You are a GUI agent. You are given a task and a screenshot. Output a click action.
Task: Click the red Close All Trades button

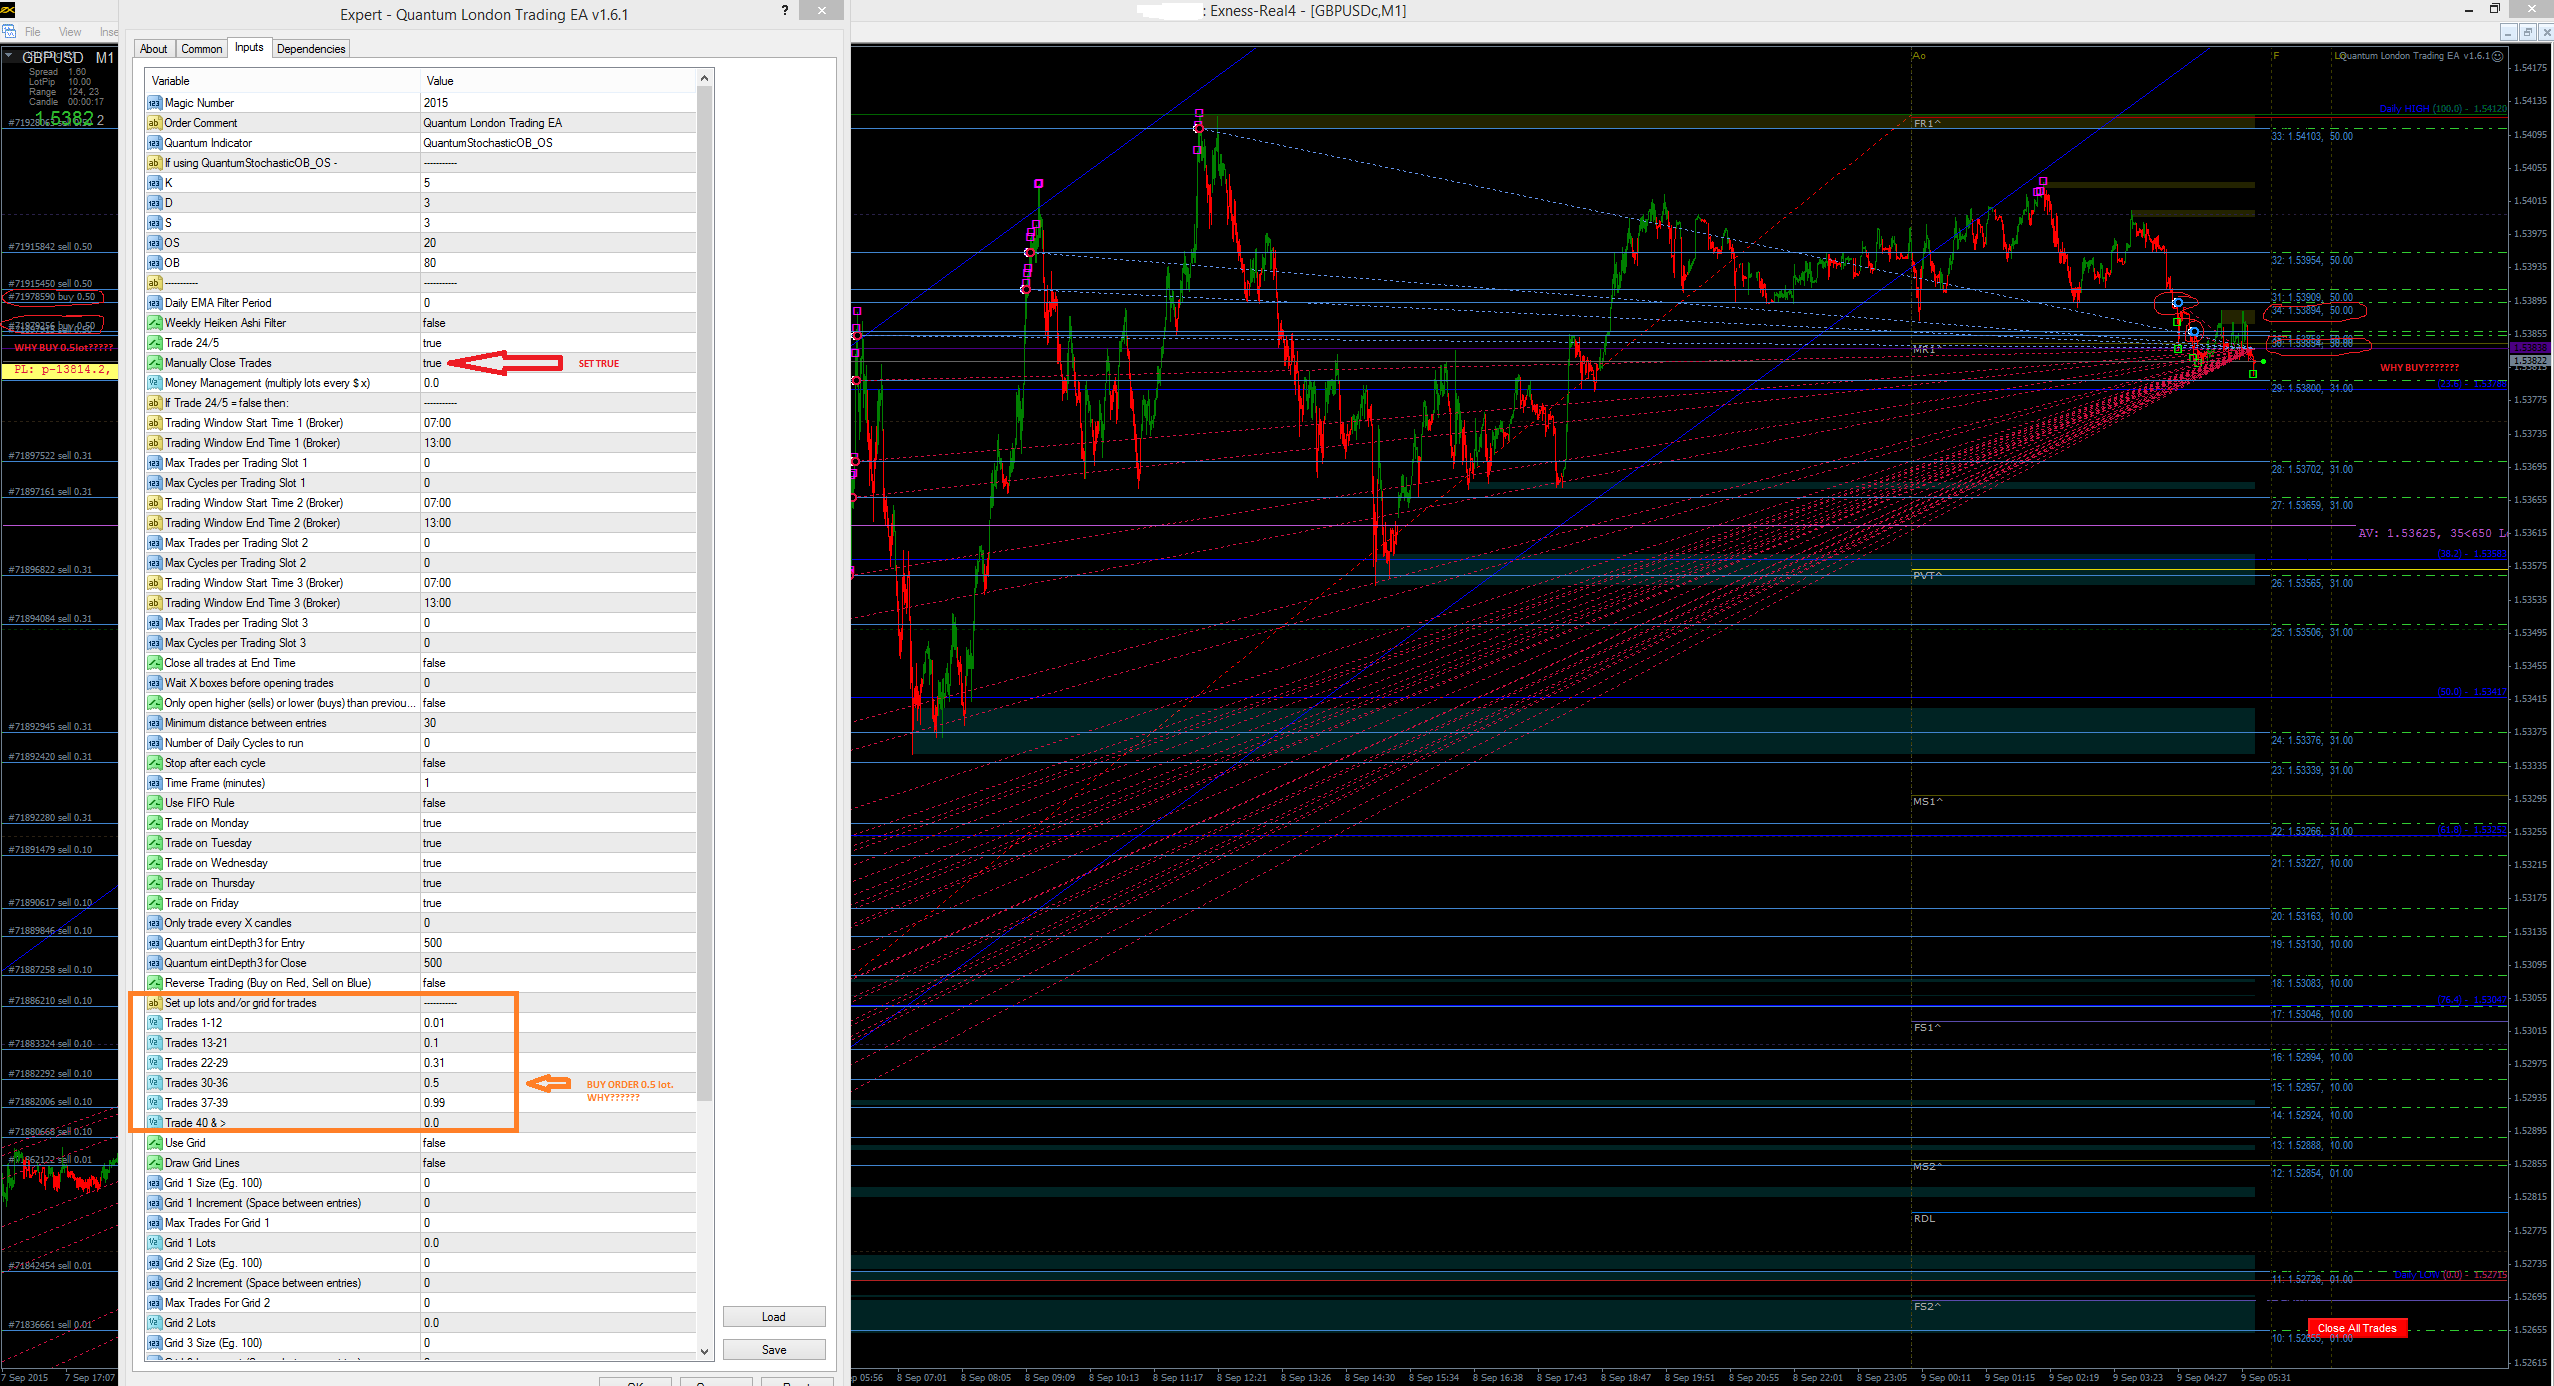2357,1328
